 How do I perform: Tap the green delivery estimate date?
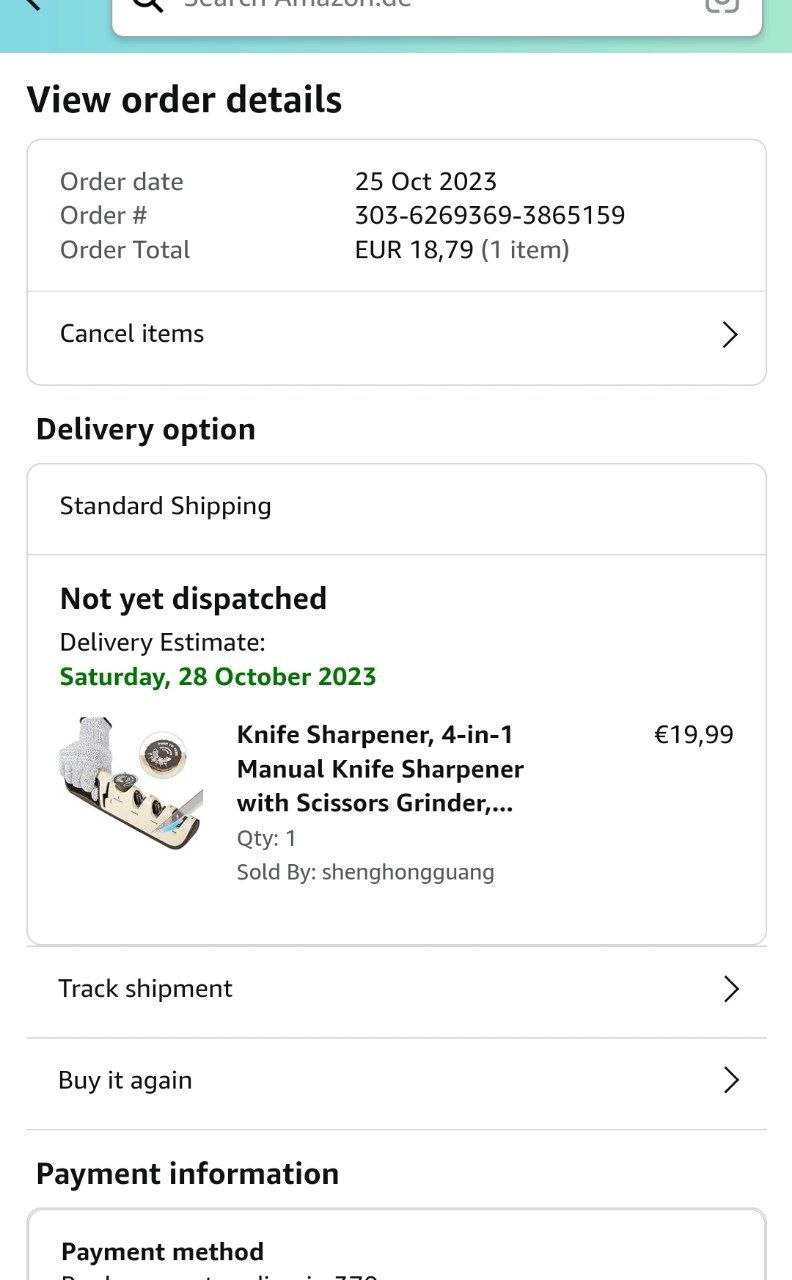(218, 677)
